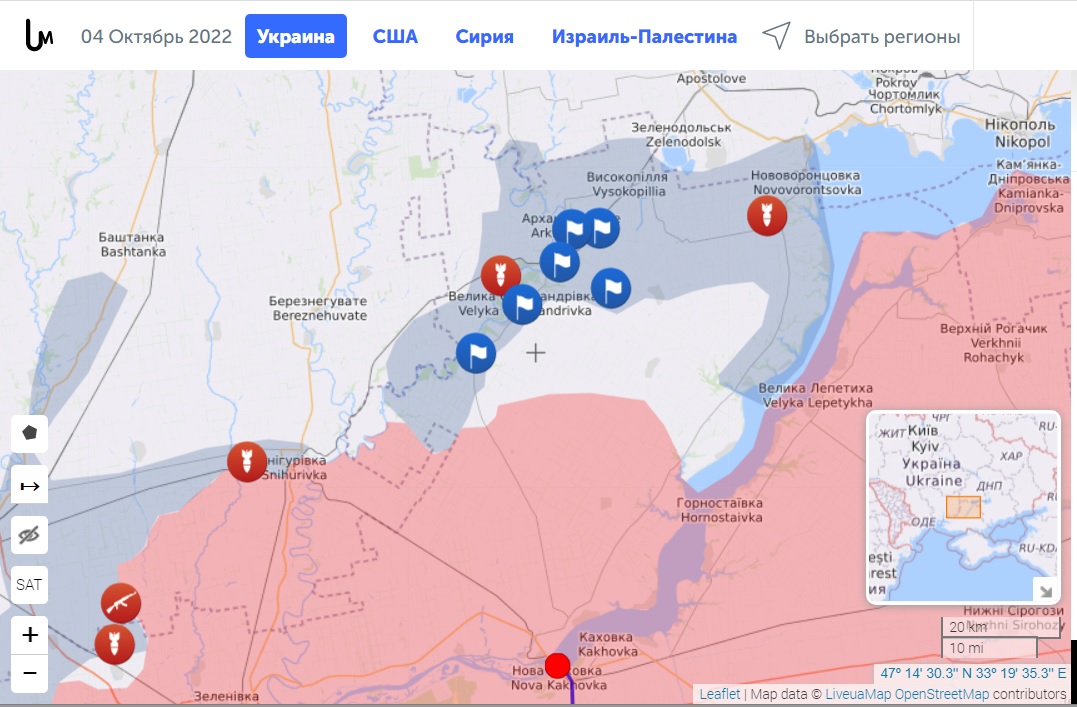Click the Ukraine overview minimap
Viewport: 1077px width, 707px height.
tap(964, 507)
